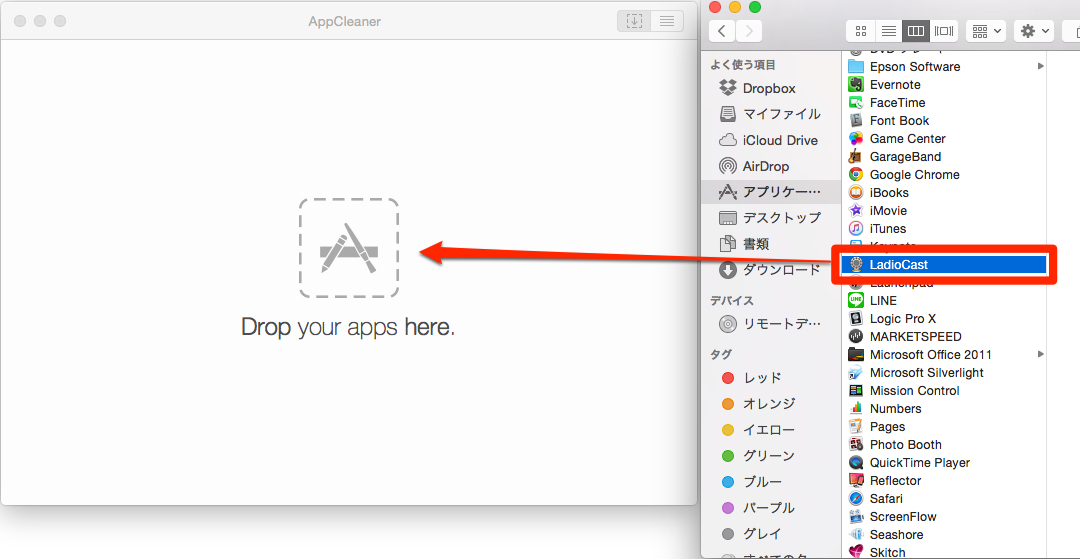Screen dimensions: 1080x559
Task: Select the Safari app icon
Action: tap(856, 498)
